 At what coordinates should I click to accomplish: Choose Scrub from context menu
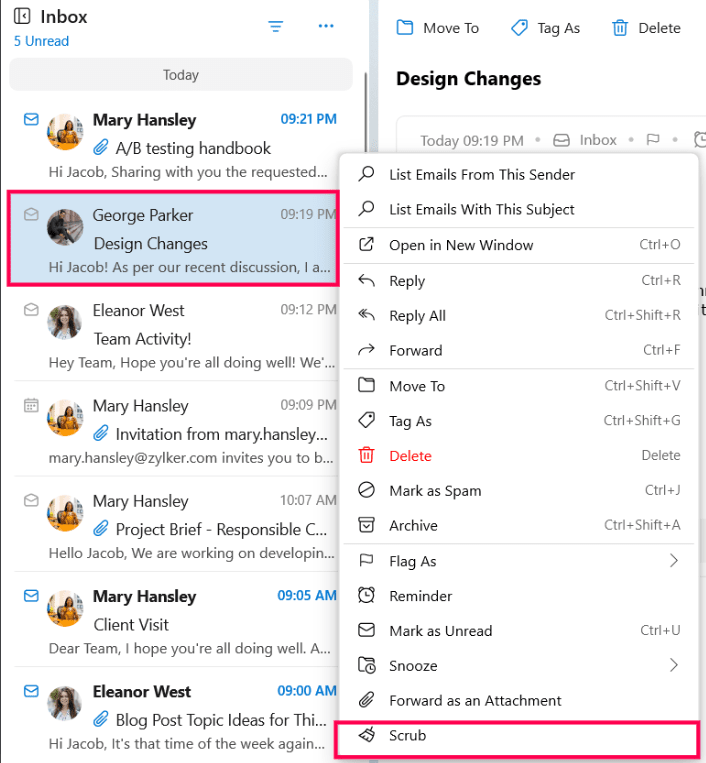click(519, 735)
